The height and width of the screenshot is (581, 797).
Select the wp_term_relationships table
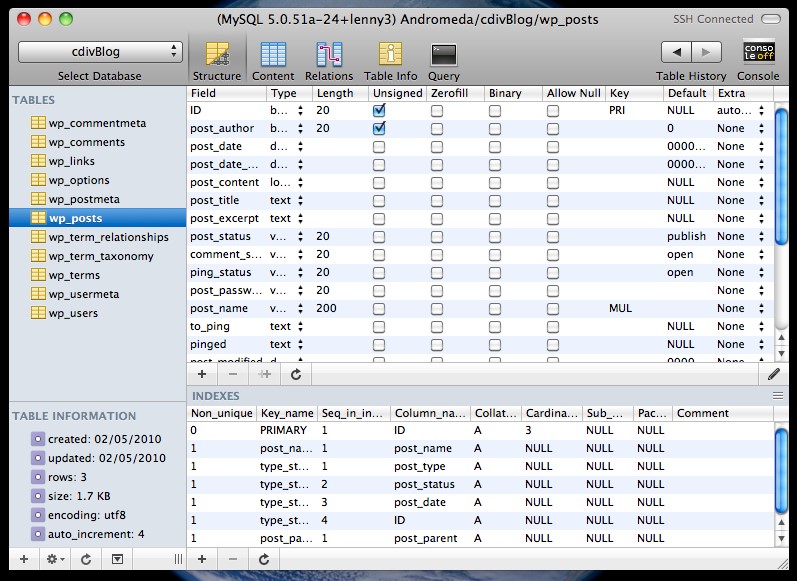click(98, 237)
